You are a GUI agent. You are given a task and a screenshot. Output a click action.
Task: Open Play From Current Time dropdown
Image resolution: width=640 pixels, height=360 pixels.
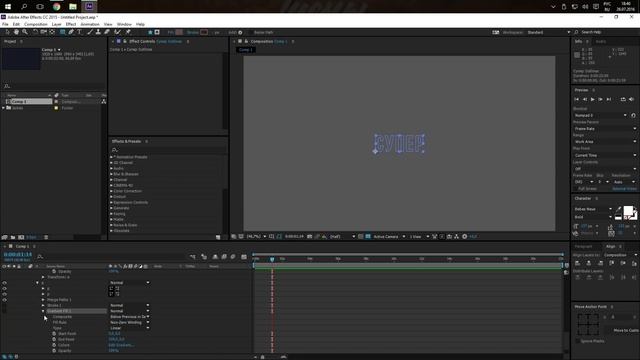pyautogui.click(x=605, y=156)
